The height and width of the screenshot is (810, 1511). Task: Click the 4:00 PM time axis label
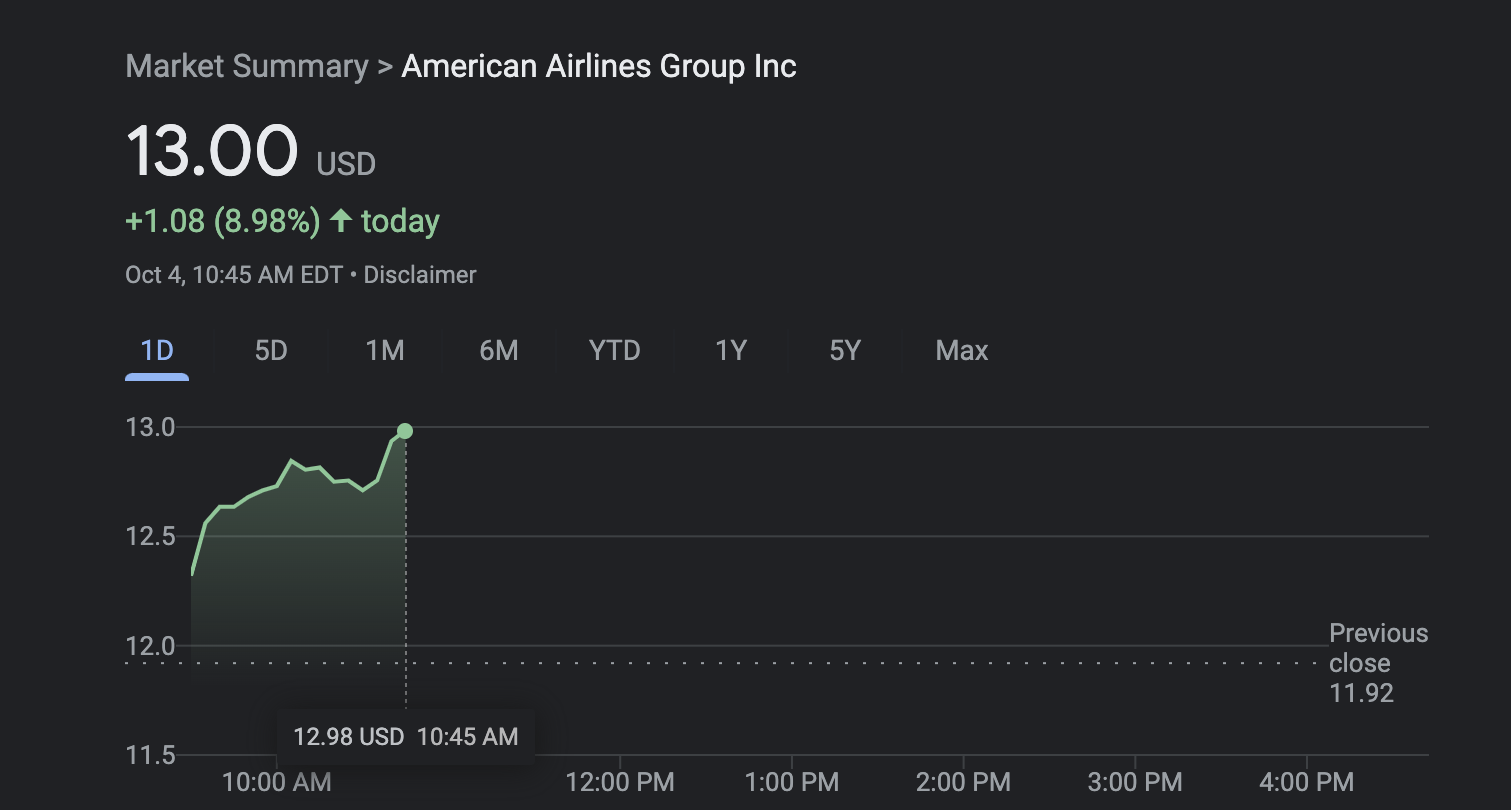pos(1307,782)
